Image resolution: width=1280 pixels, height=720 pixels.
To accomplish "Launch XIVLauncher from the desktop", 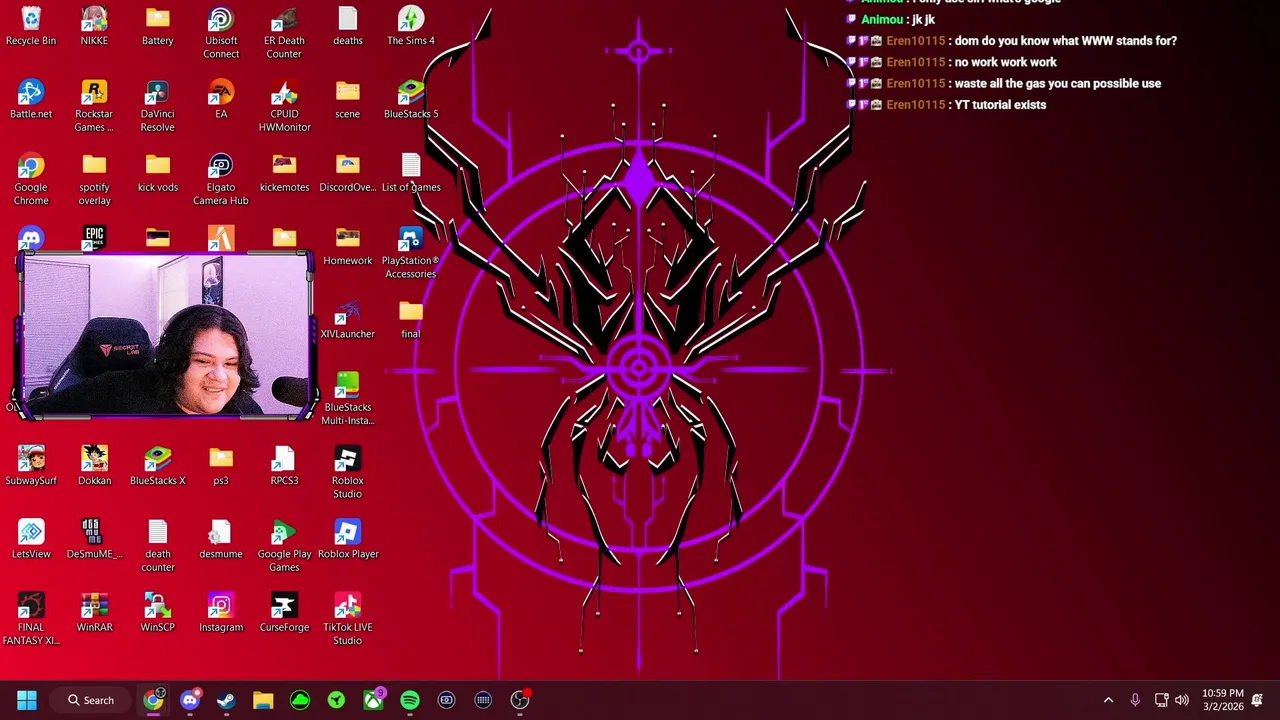I will [348, 320].
